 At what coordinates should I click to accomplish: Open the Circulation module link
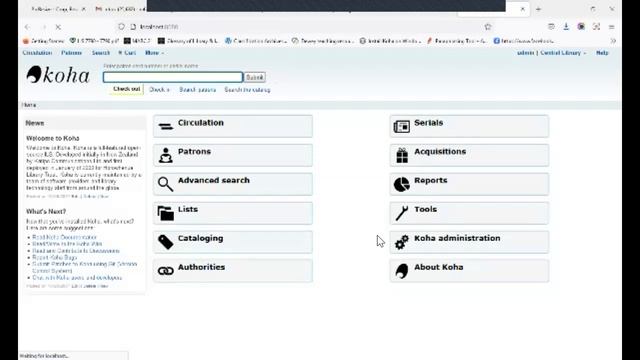pyautogui.click(x=200, y=123)
